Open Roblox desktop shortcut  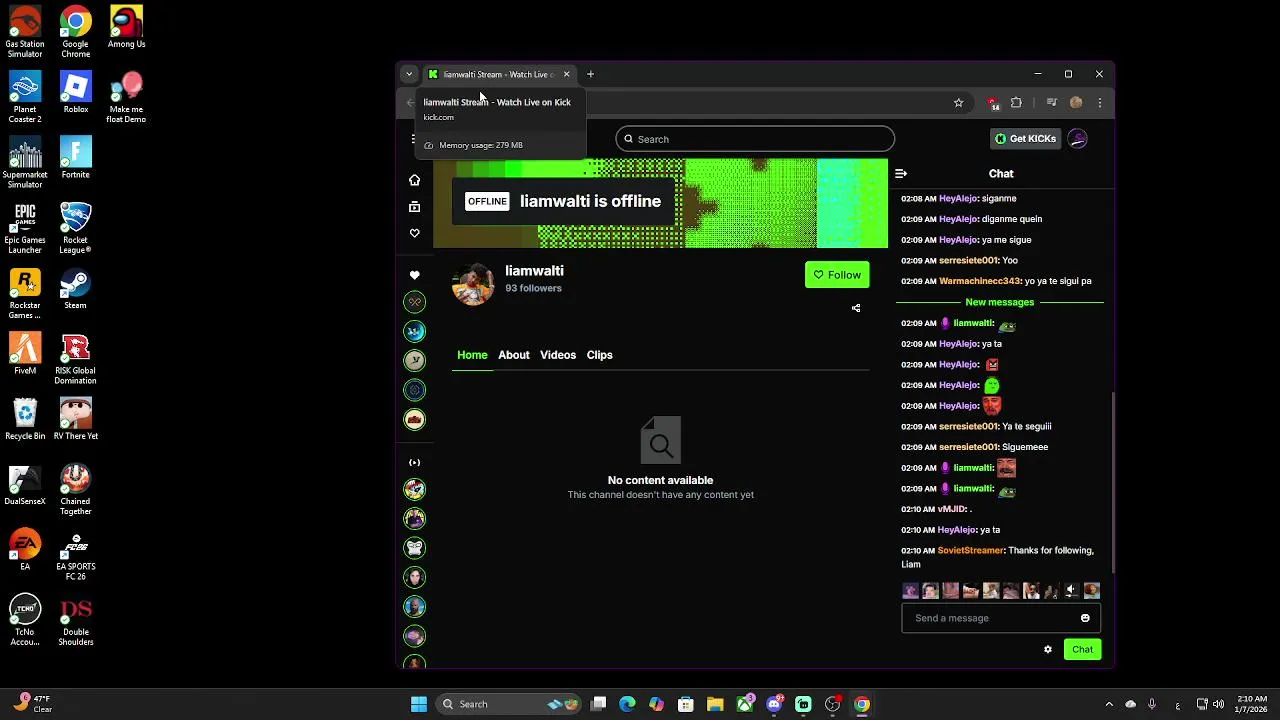[x=75, y=93]
